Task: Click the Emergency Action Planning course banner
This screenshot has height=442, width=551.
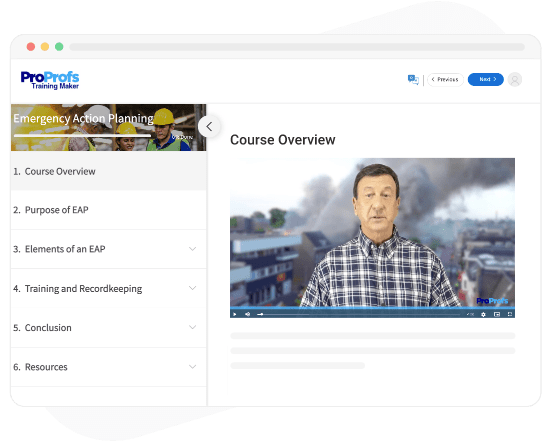Action: pyautogui.click(x=109, y=128)
